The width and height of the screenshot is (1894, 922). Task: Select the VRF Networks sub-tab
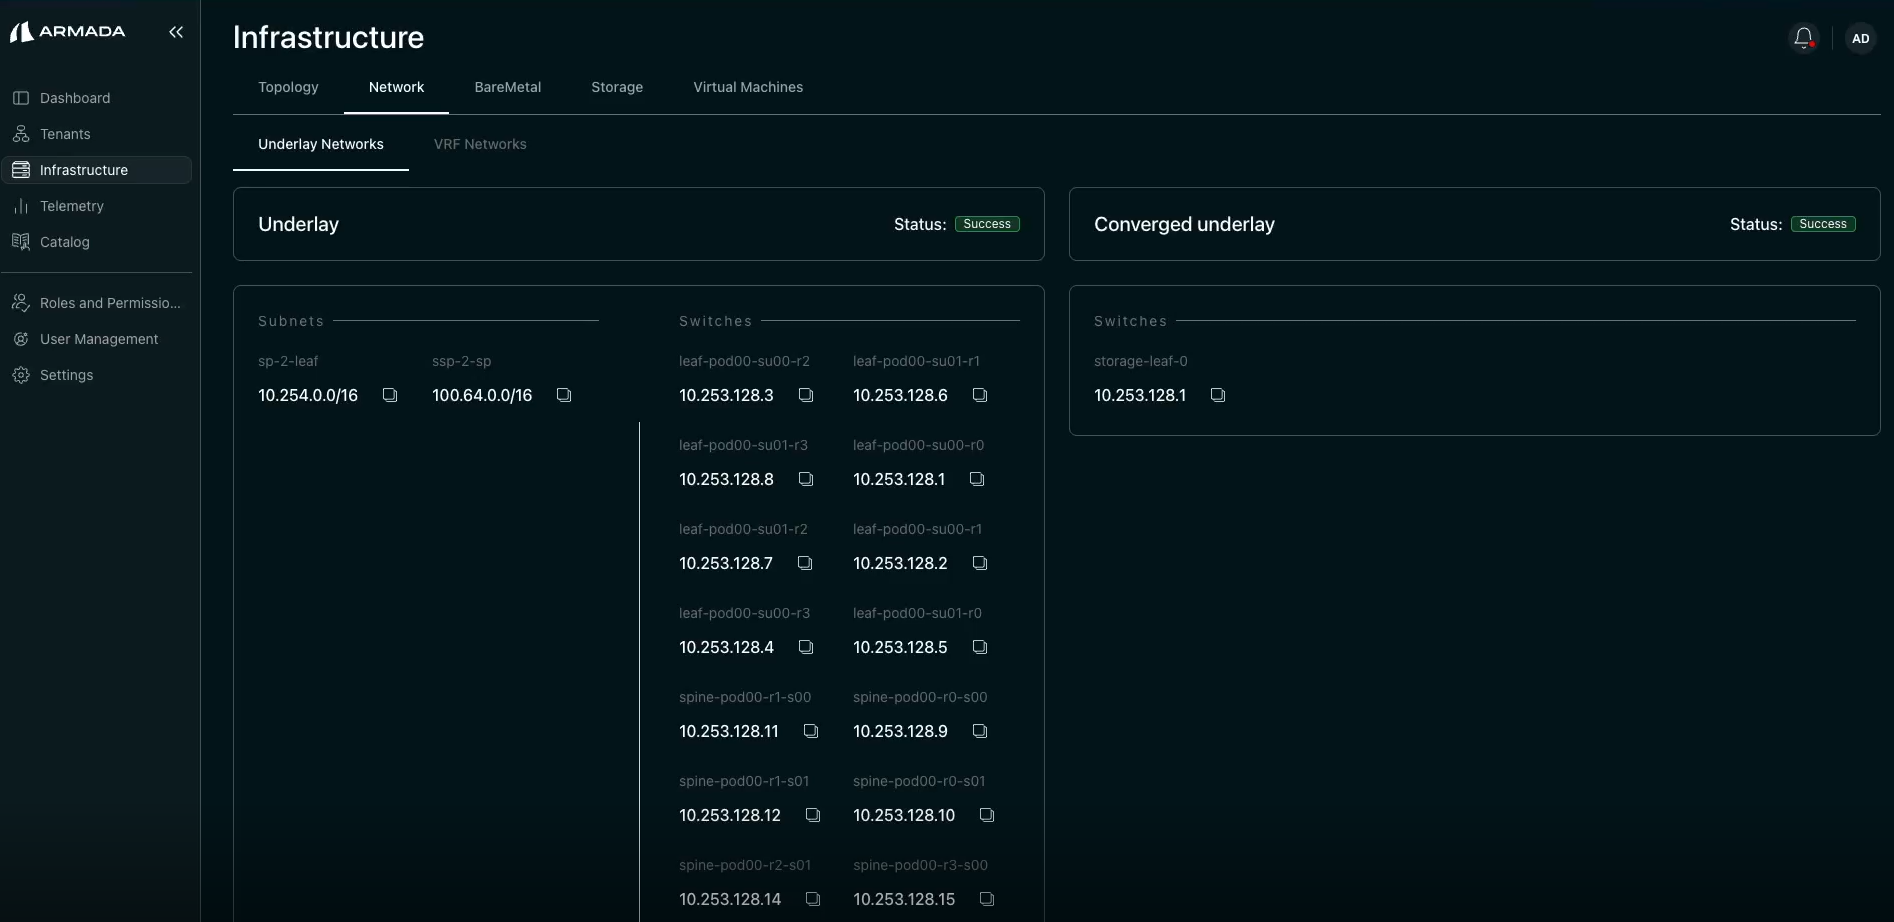pos(480,144)
